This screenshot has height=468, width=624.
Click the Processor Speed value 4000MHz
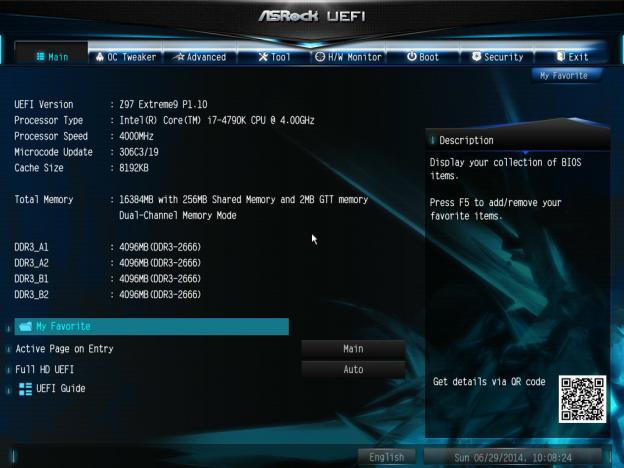(136, 136)
